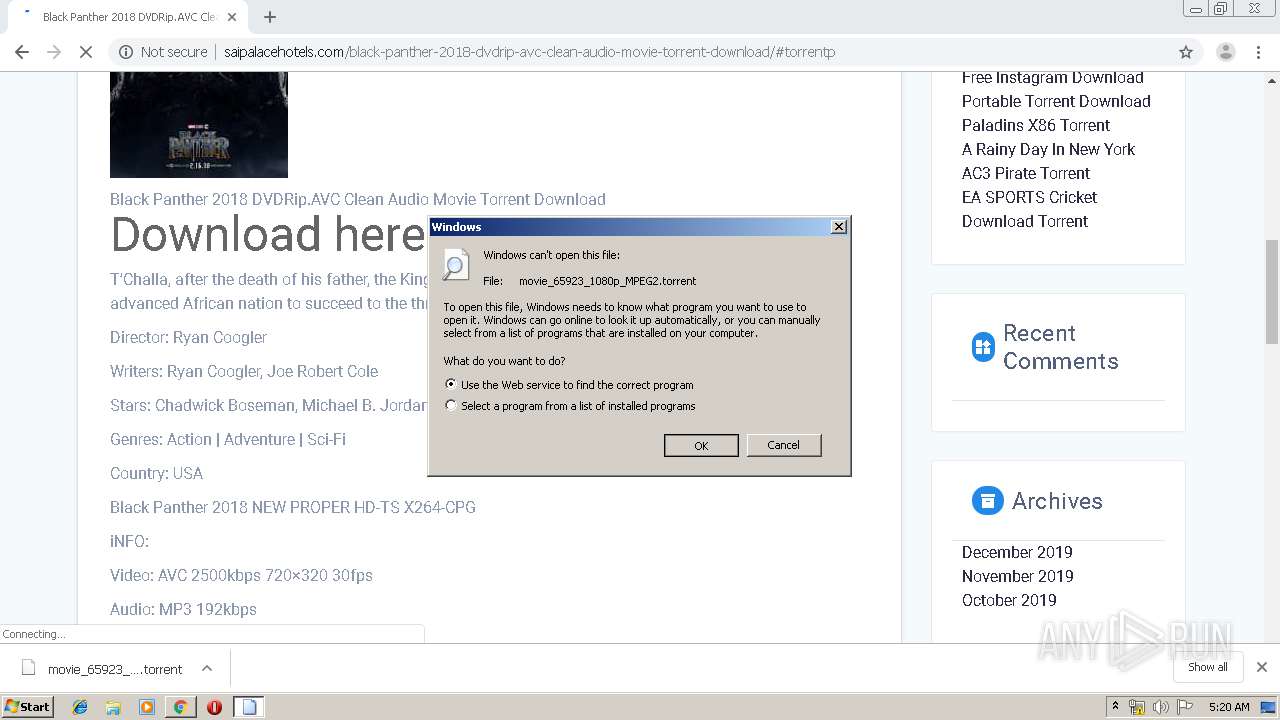
Task: Close the Black Panther tab
Action: [232, 17]
